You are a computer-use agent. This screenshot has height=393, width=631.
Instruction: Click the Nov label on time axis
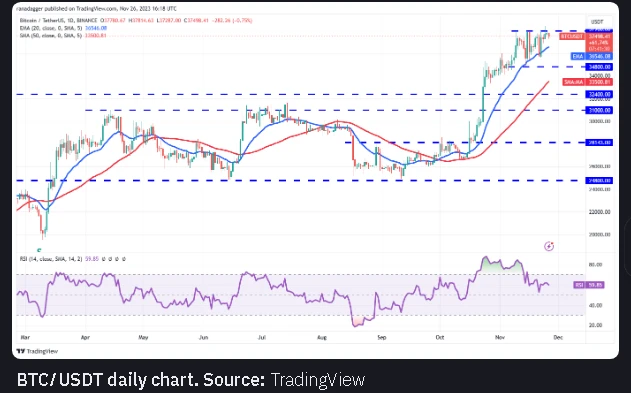[x=500, y=337]
